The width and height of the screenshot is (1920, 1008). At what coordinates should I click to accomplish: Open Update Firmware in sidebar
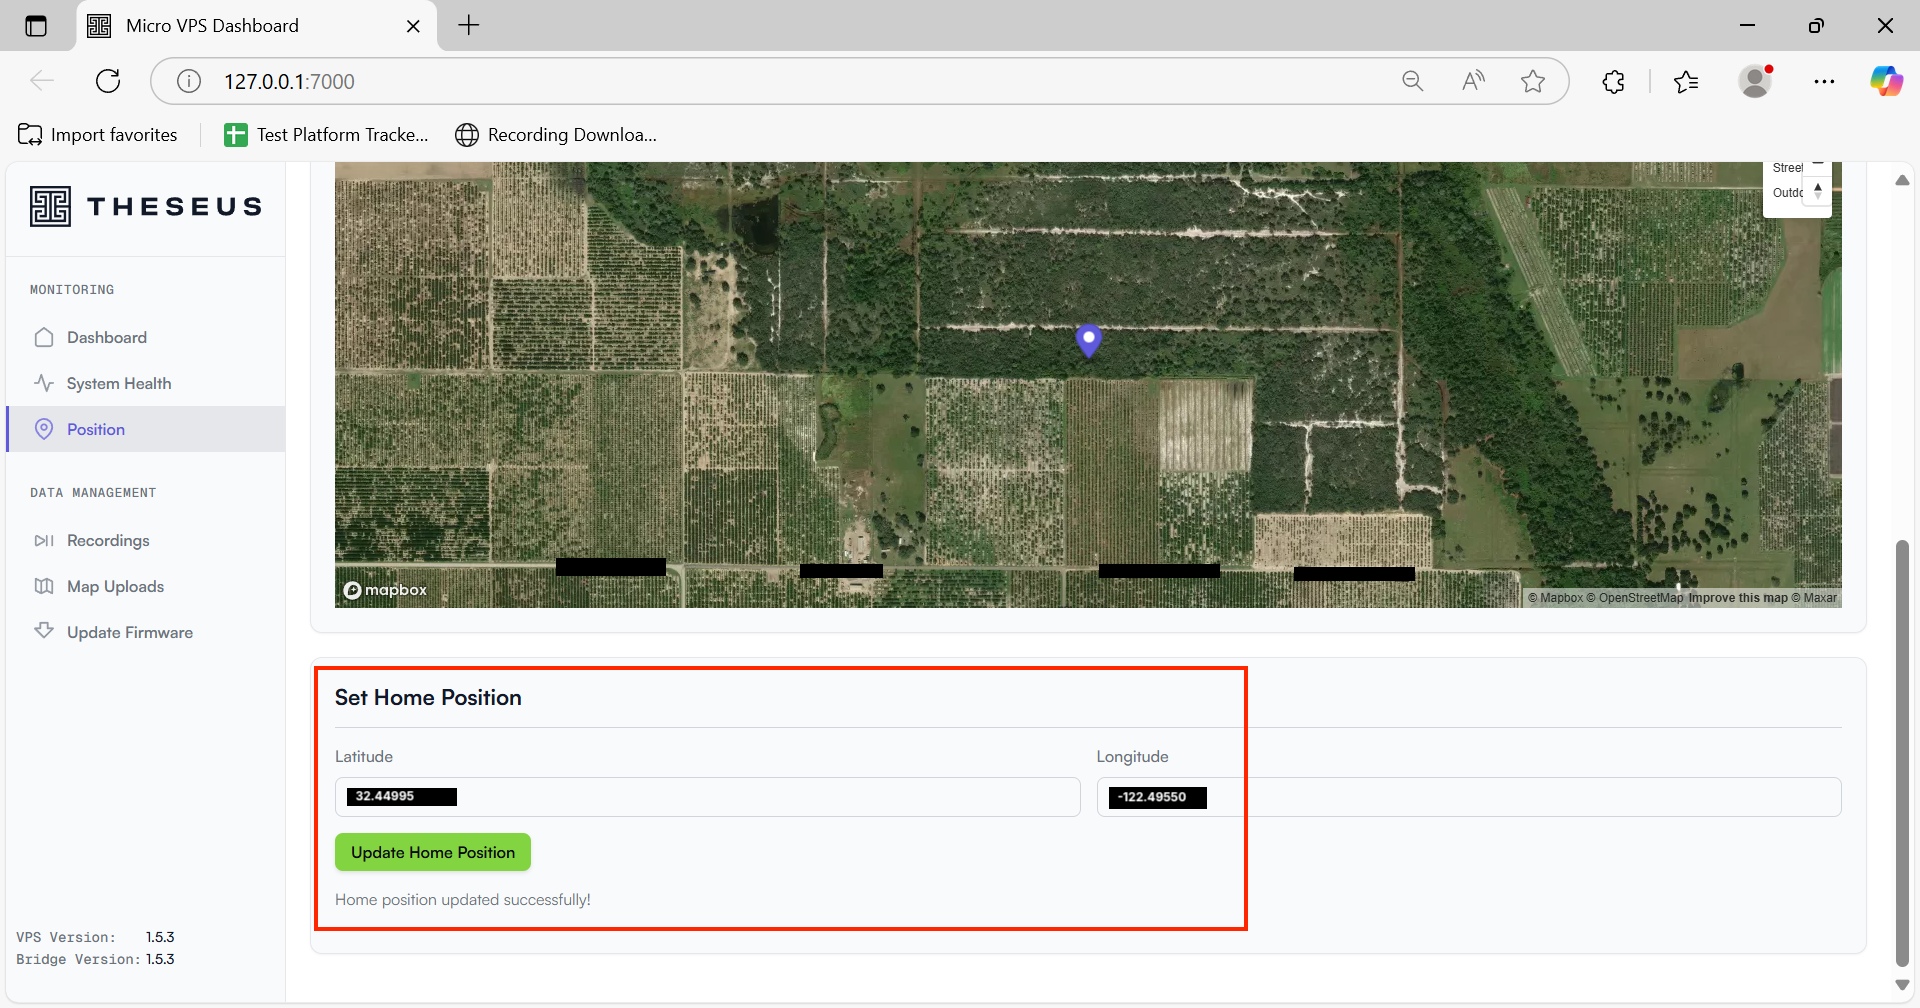point(129,633)
